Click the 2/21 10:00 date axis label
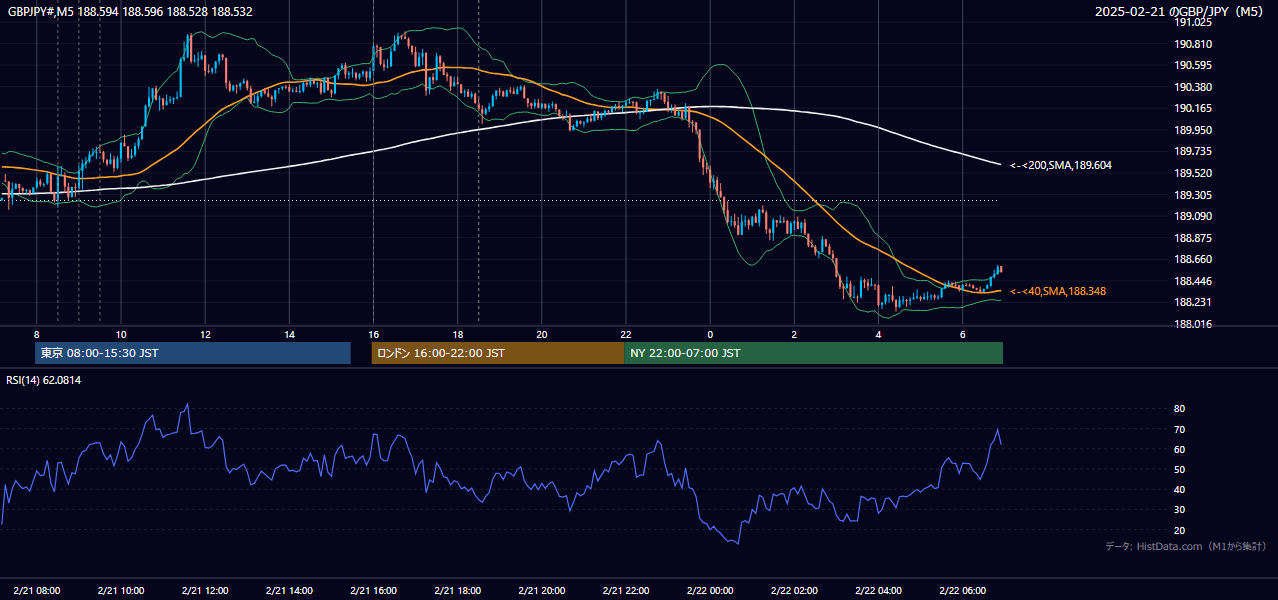Image resolution: width=1278 pixels, height=600 pixels. (x=121, y=590)
